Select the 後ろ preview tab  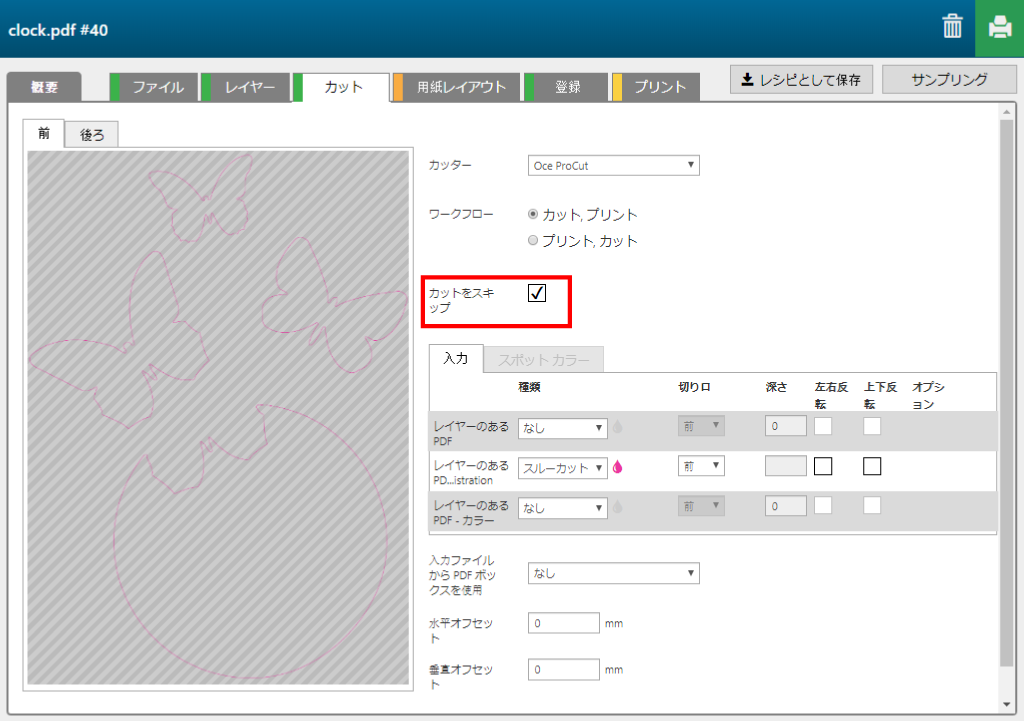(x=91, y=135)
